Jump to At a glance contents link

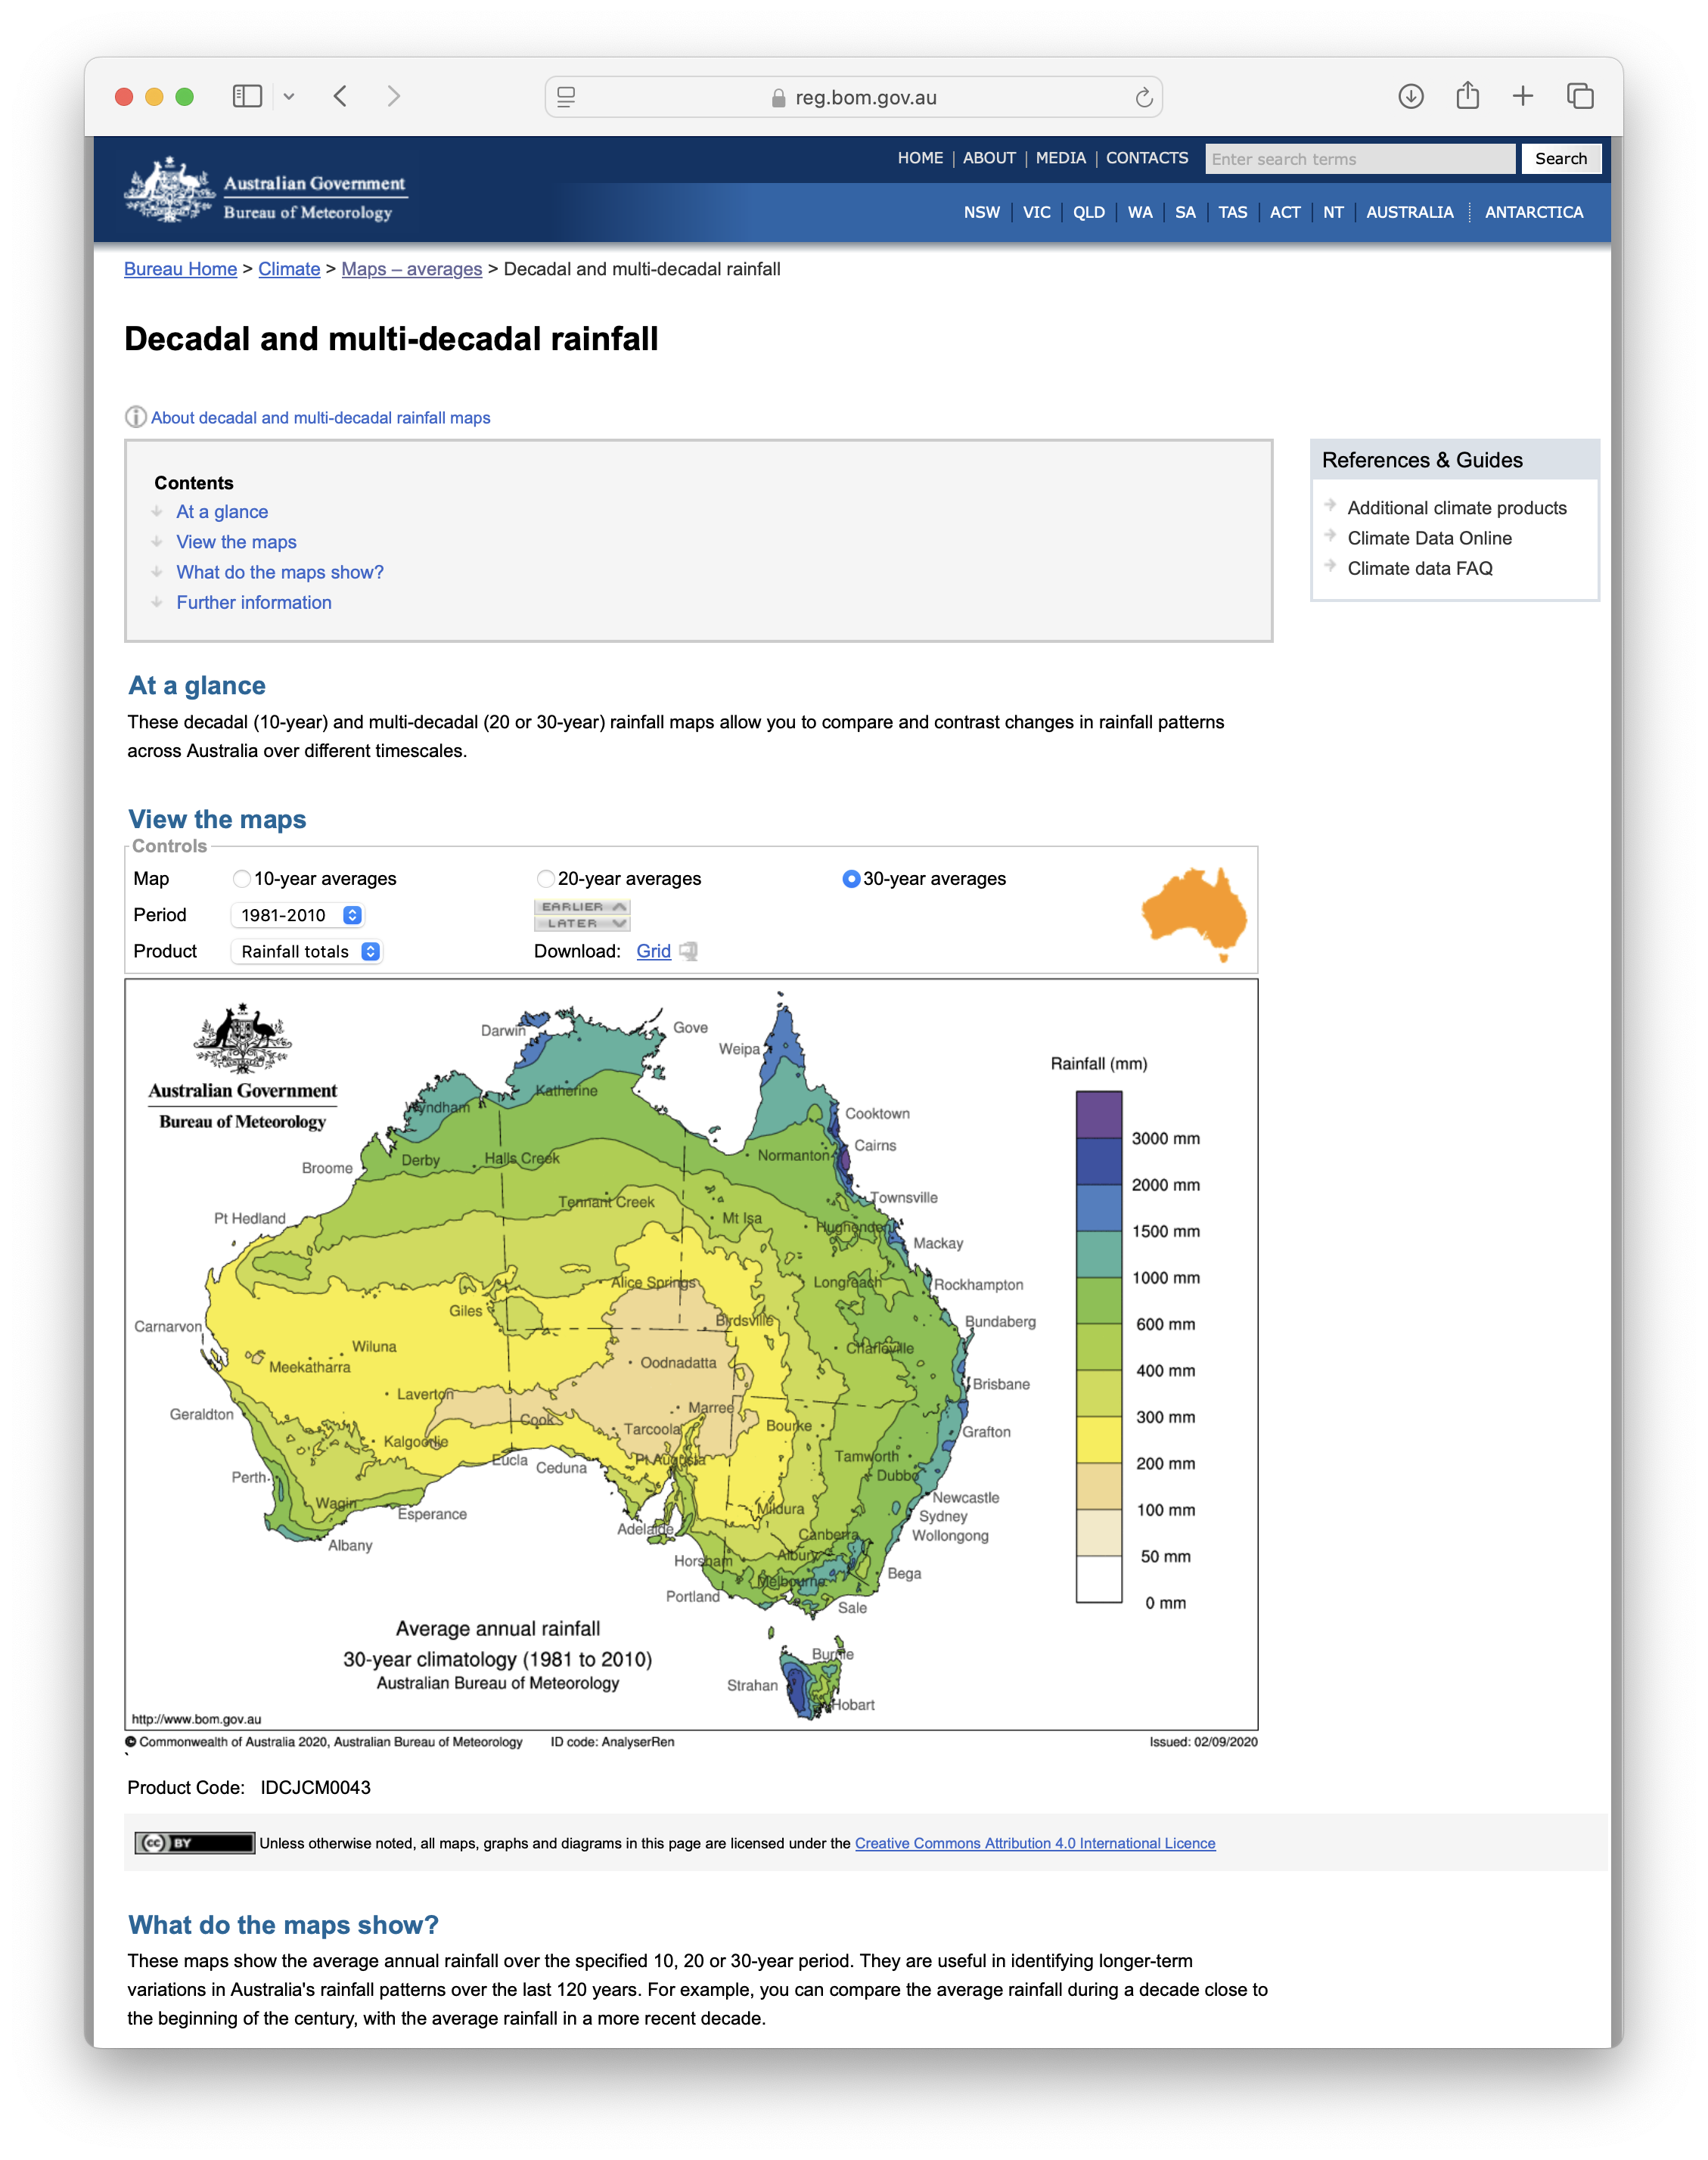click(222, 512)
